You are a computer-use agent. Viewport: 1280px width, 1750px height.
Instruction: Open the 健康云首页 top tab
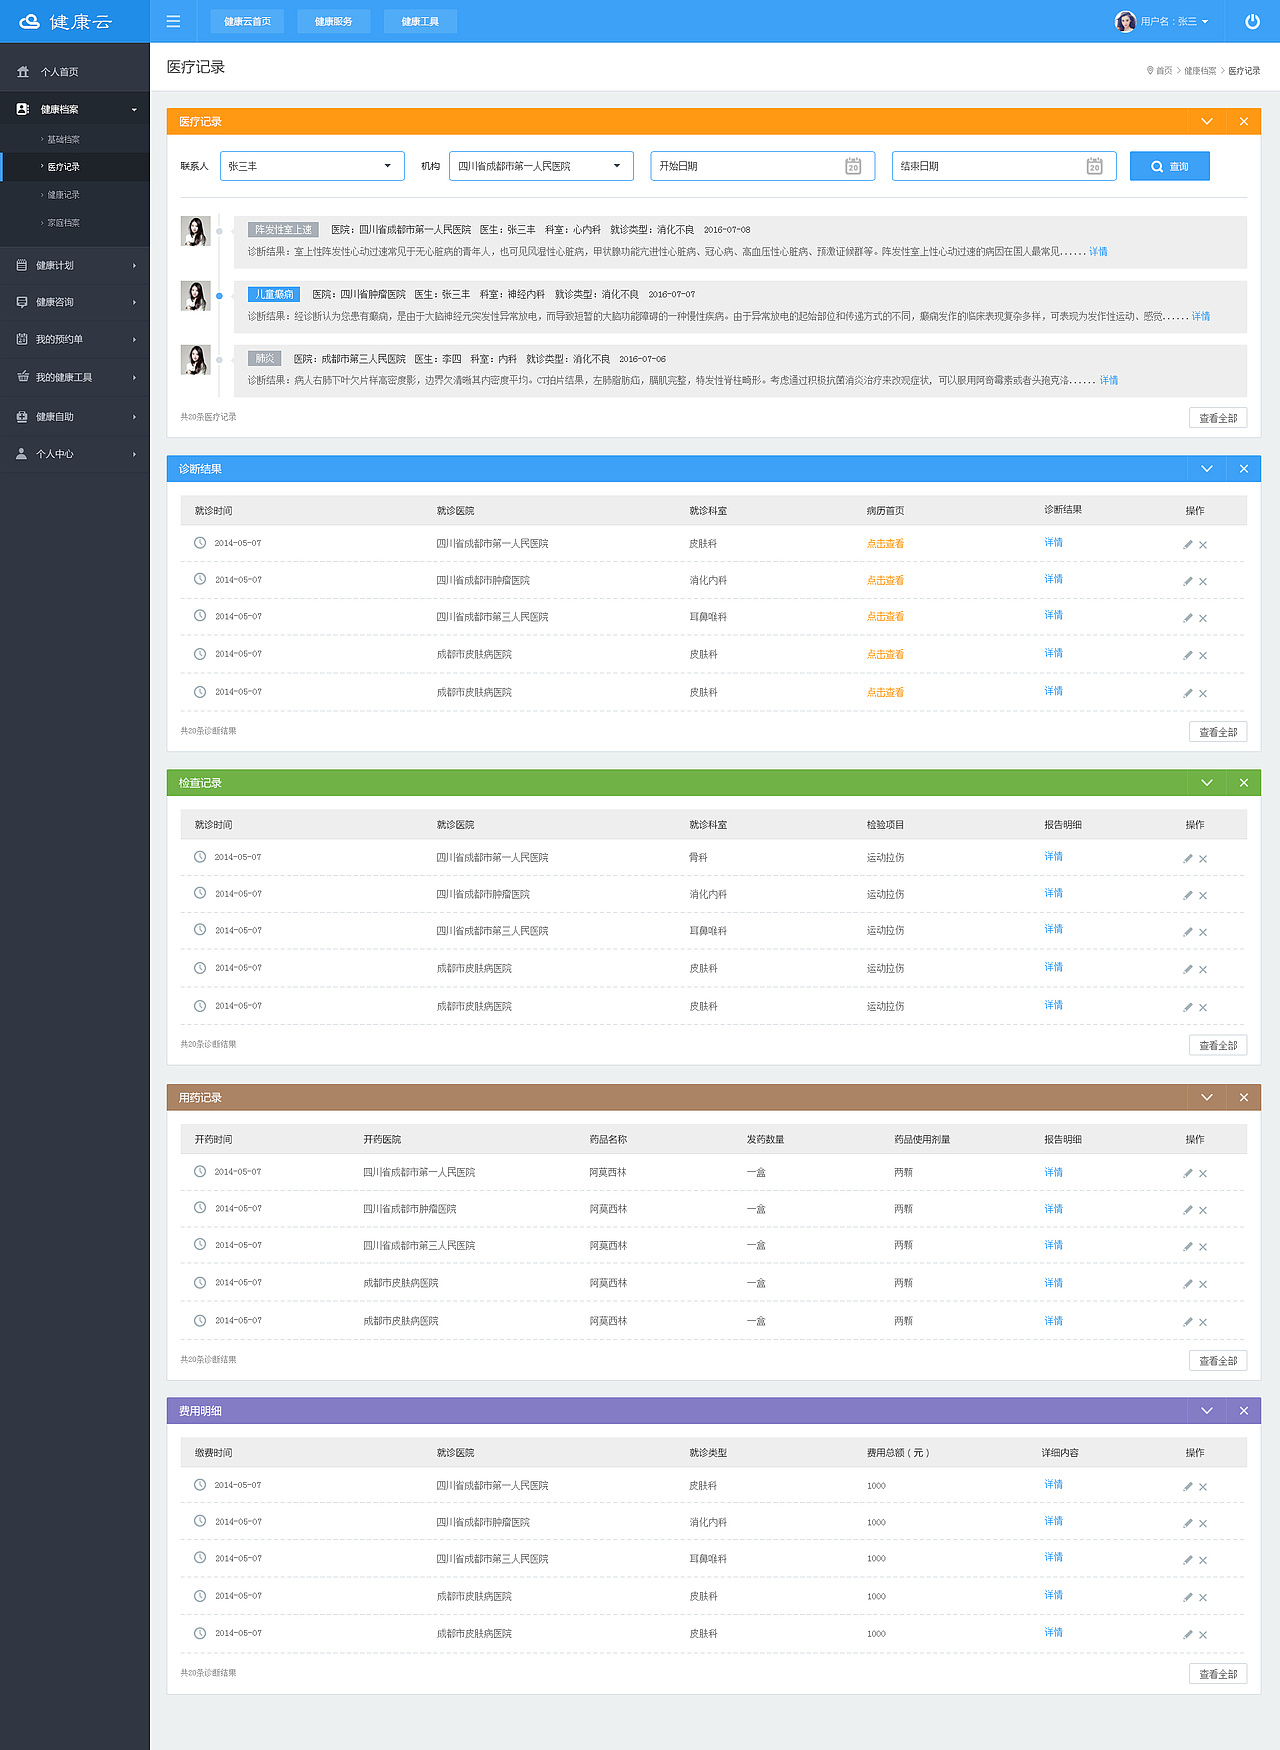(x=247, y=21)
